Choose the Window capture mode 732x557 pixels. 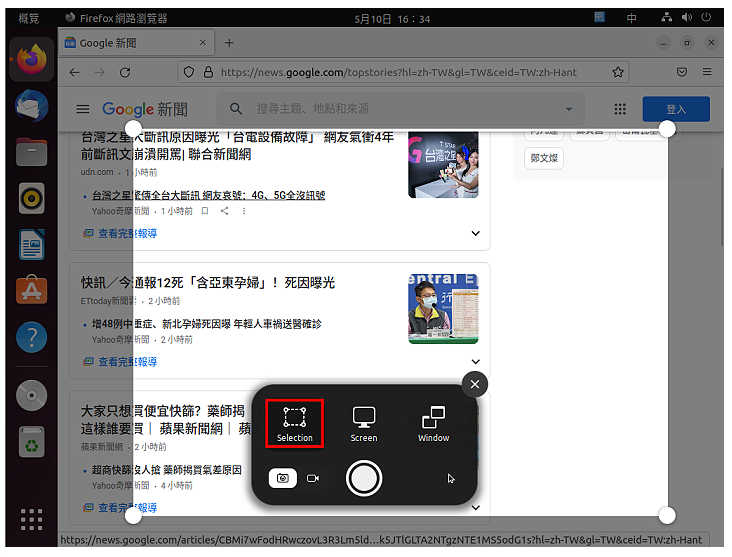pos(433,423)
